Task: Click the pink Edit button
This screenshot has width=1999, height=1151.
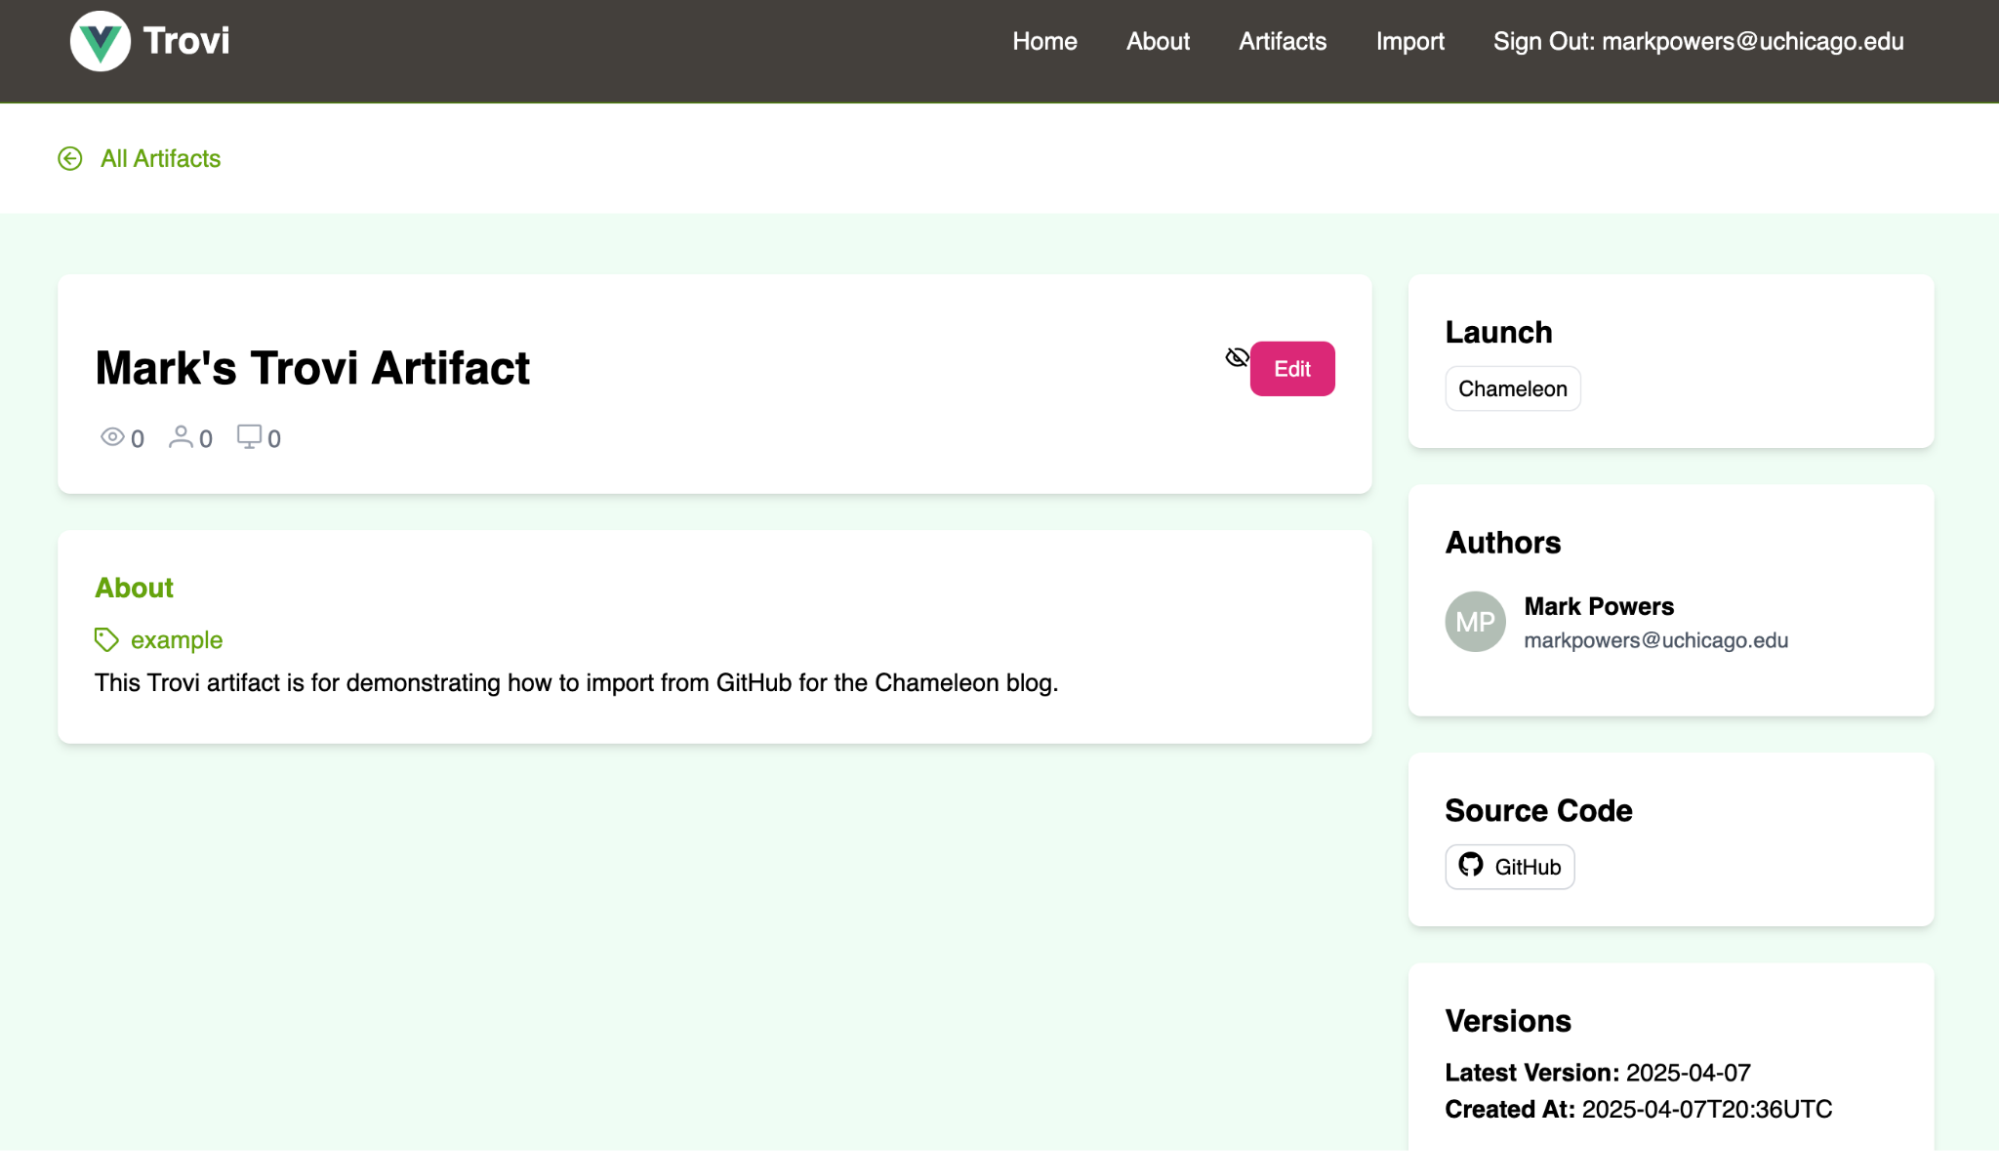Action: [1292, 369]
